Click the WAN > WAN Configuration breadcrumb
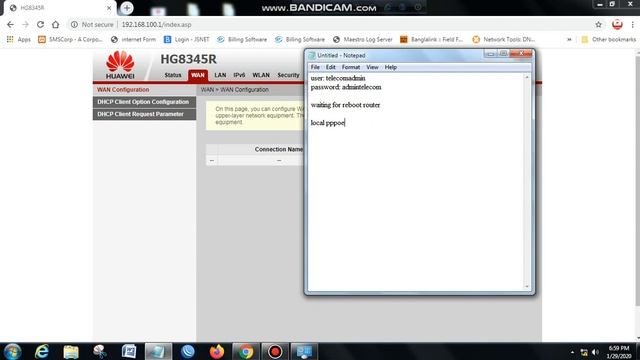Screen dimensions: 640x360 coord(235,89)
